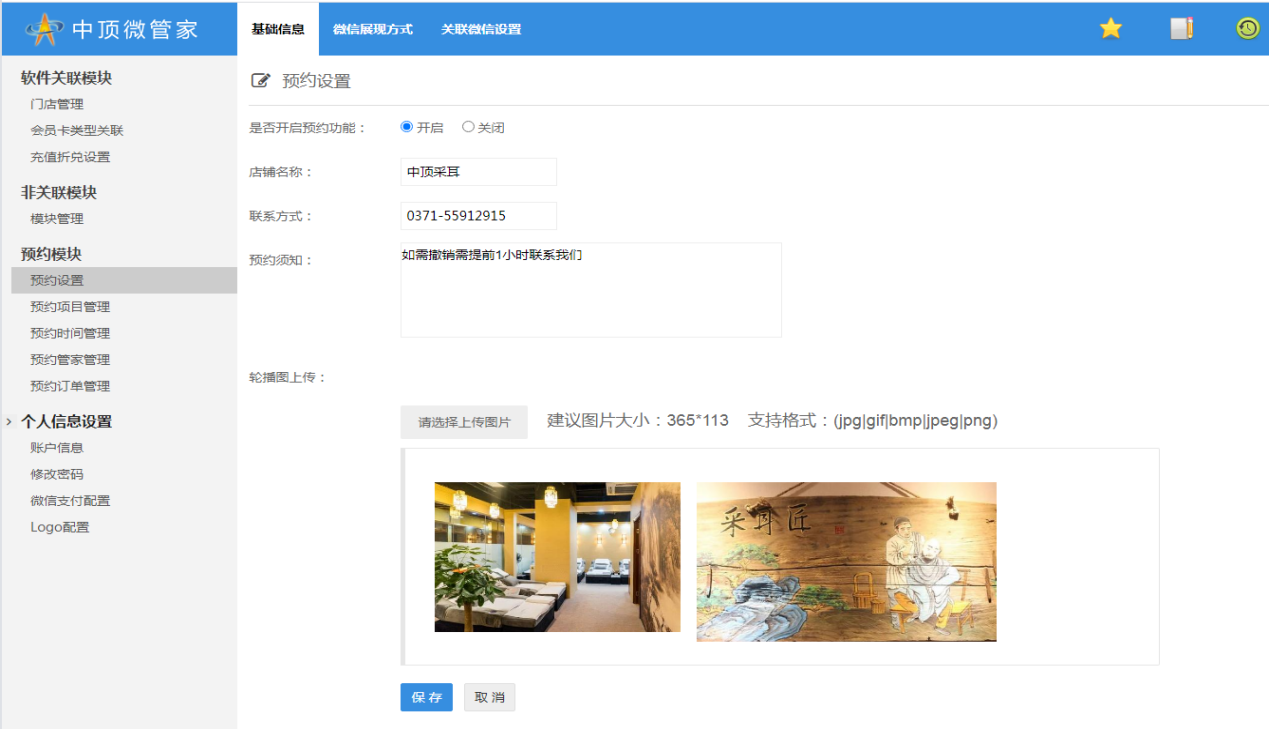1269x729 pixels.
Task: Open 门店管理 in sidebar
Action: [x=57, y=104]
